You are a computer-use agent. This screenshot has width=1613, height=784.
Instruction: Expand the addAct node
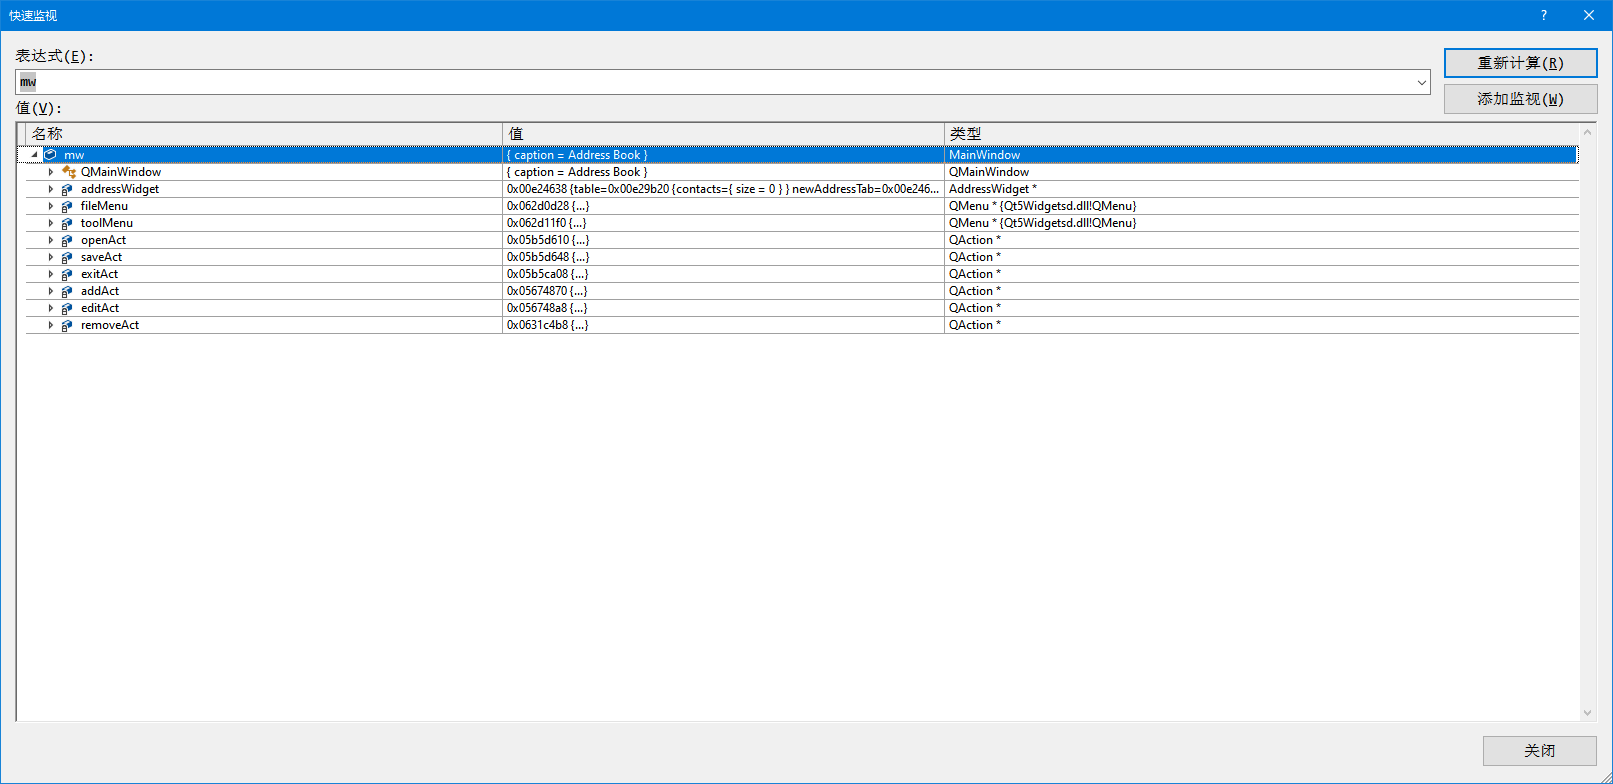51,291
